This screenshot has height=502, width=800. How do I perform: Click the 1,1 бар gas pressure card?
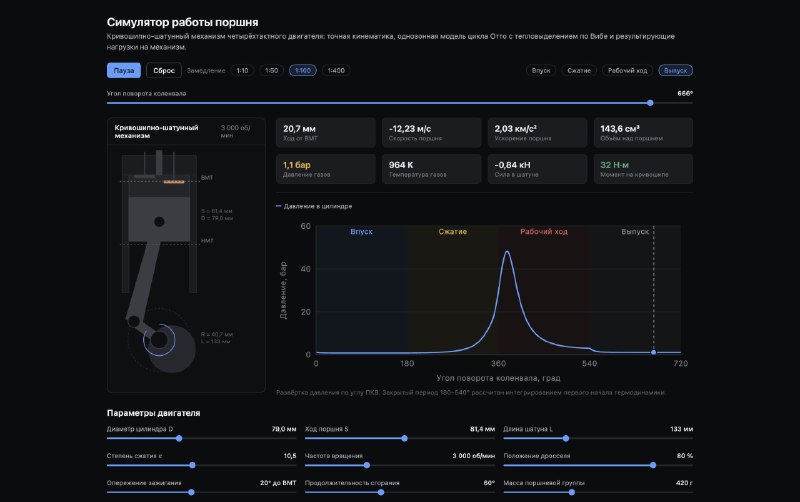[x=326, y=169]
